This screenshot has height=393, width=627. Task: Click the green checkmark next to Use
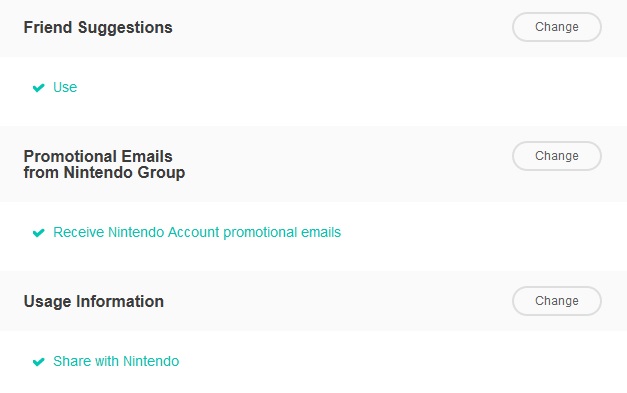click(38, 88)
